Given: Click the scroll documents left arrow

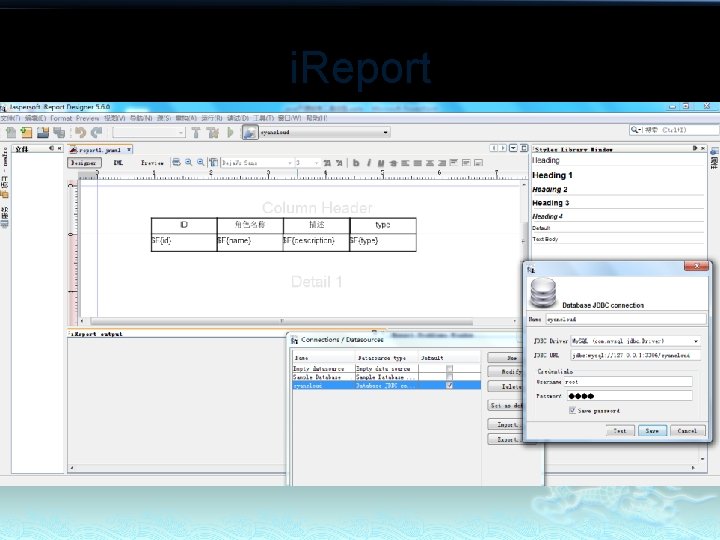Looking at the screenshot, I should tap(494, 148).
